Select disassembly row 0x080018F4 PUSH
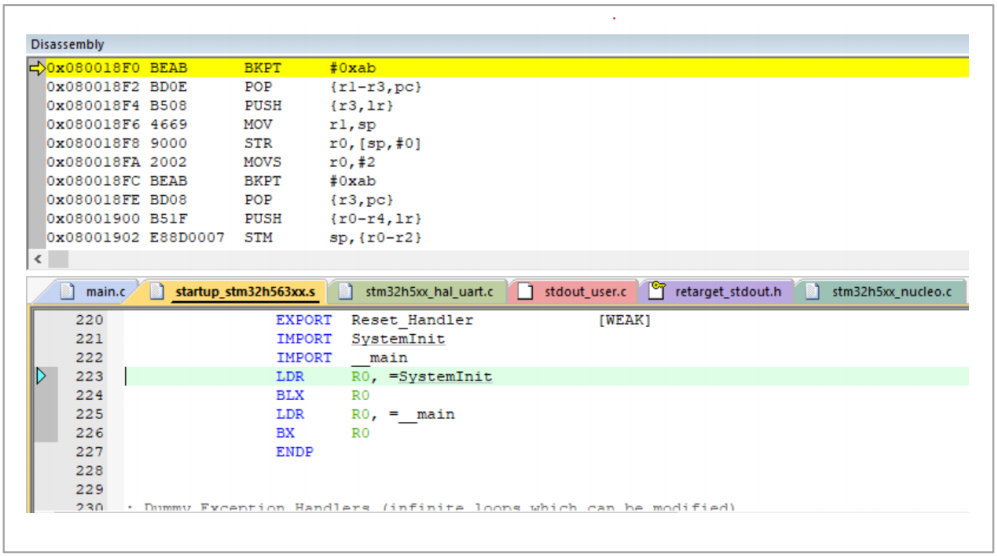The height and width of the screenshot is (556, 997). coord(507,106)
